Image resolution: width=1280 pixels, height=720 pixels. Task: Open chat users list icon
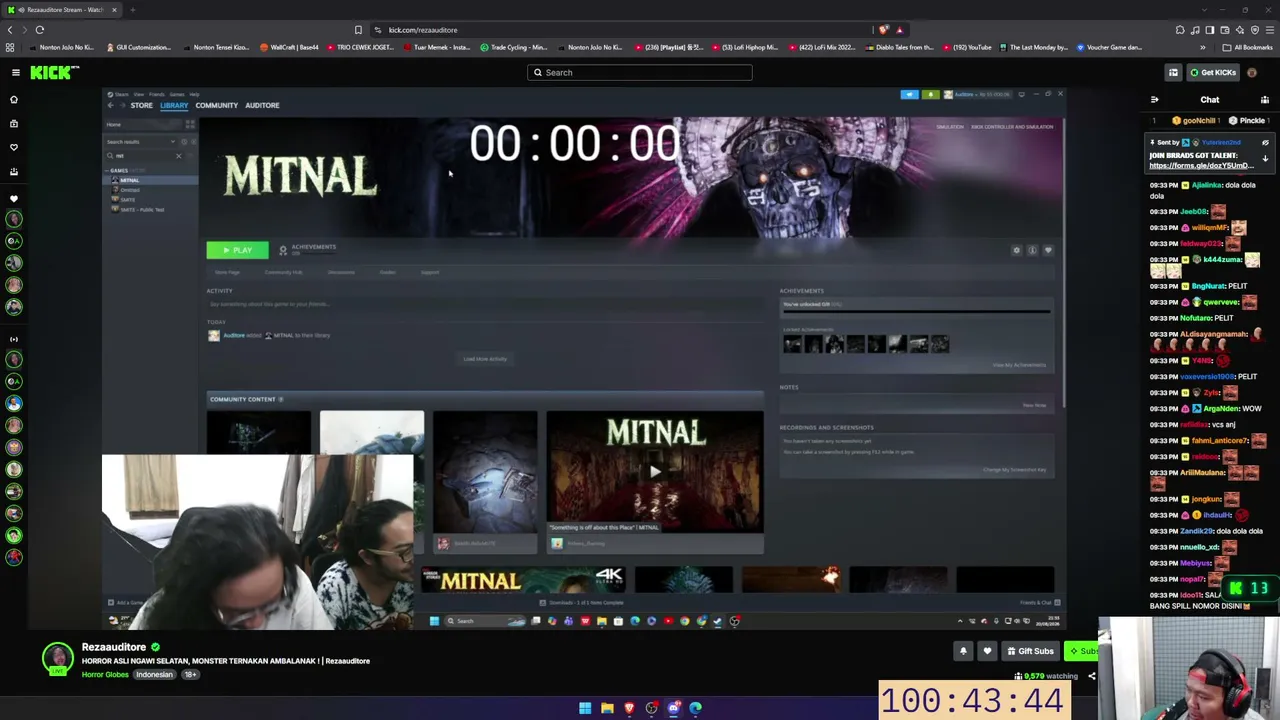coord(1265,100)
